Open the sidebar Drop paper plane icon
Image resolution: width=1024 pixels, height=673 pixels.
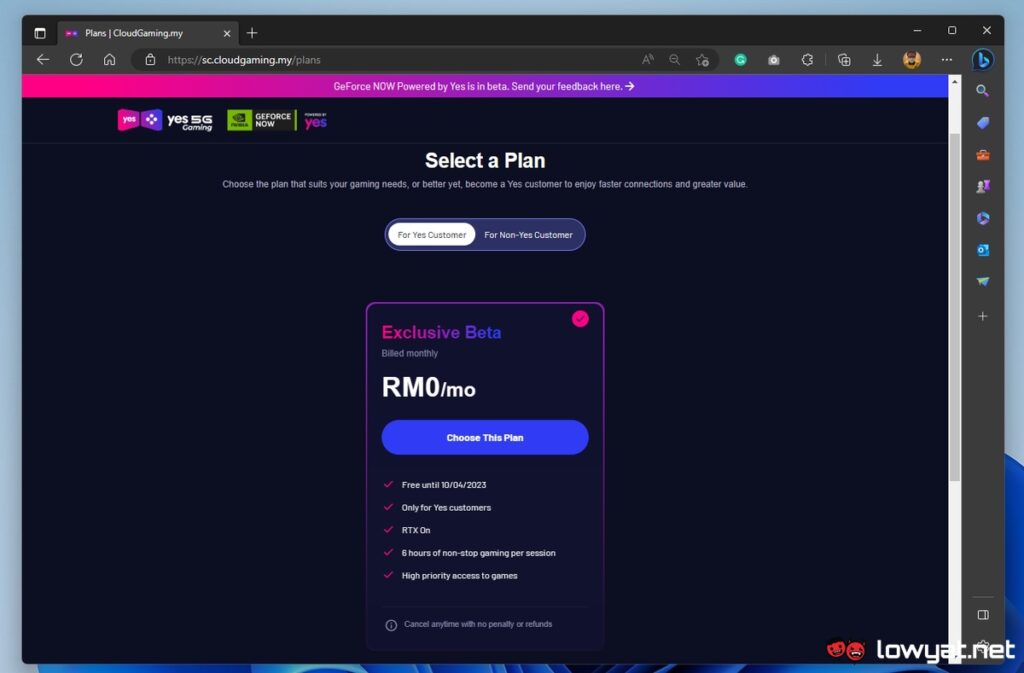[982, 281]
